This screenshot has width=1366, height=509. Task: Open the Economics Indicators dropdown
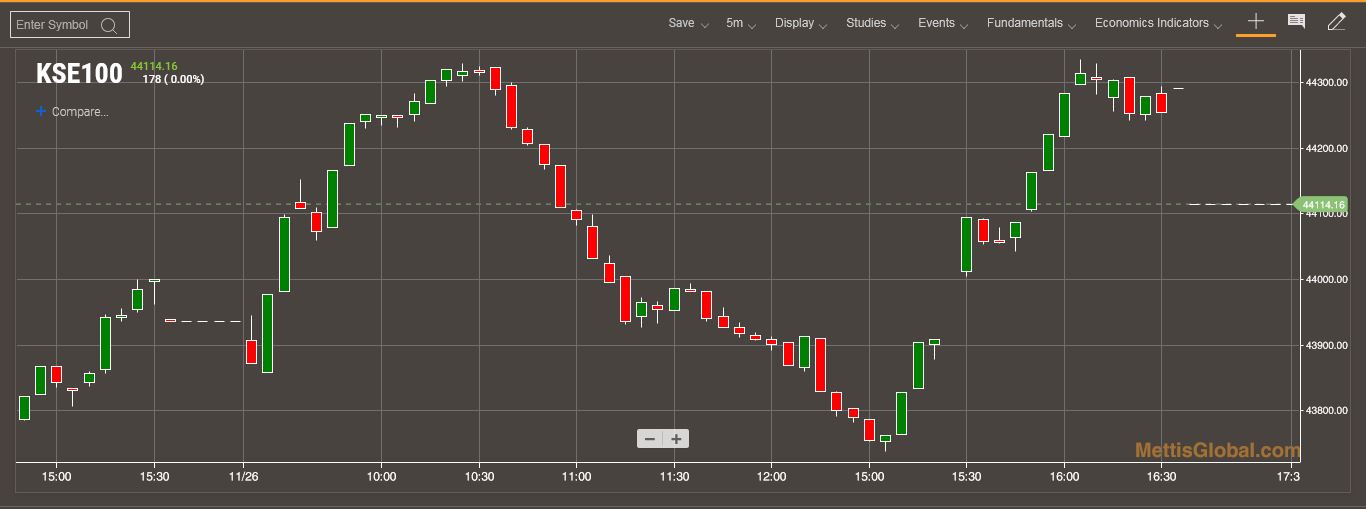1158,23
